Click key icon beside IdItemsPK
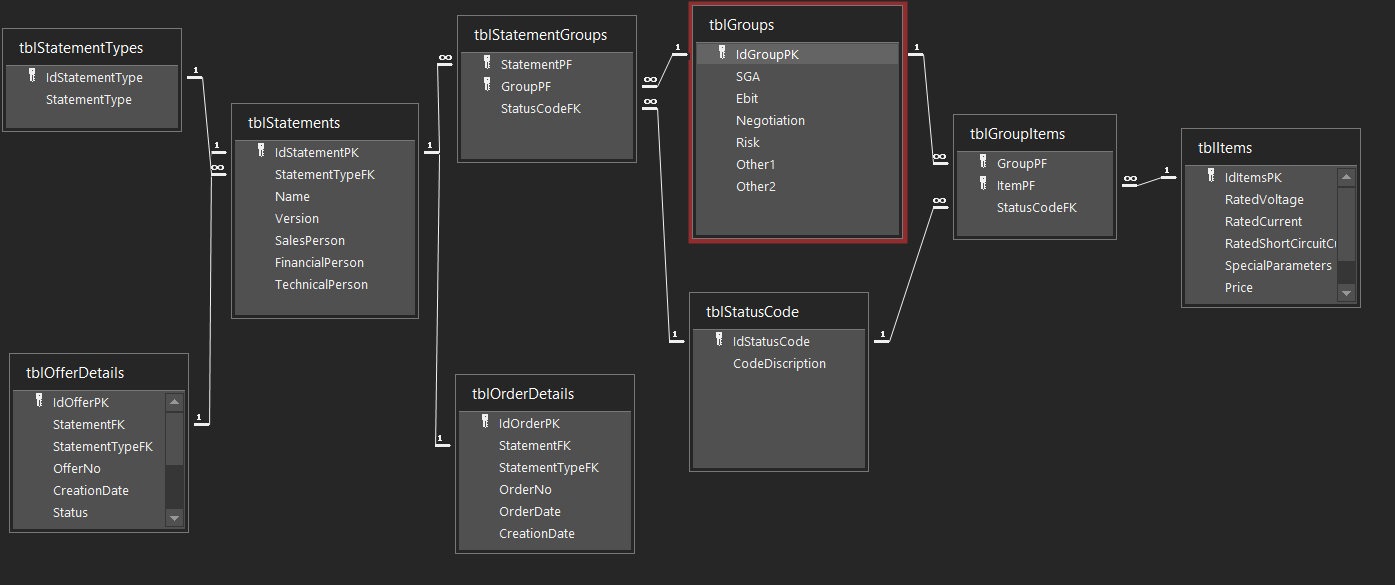1395x585 pixels. click(x=1211, y=176)
